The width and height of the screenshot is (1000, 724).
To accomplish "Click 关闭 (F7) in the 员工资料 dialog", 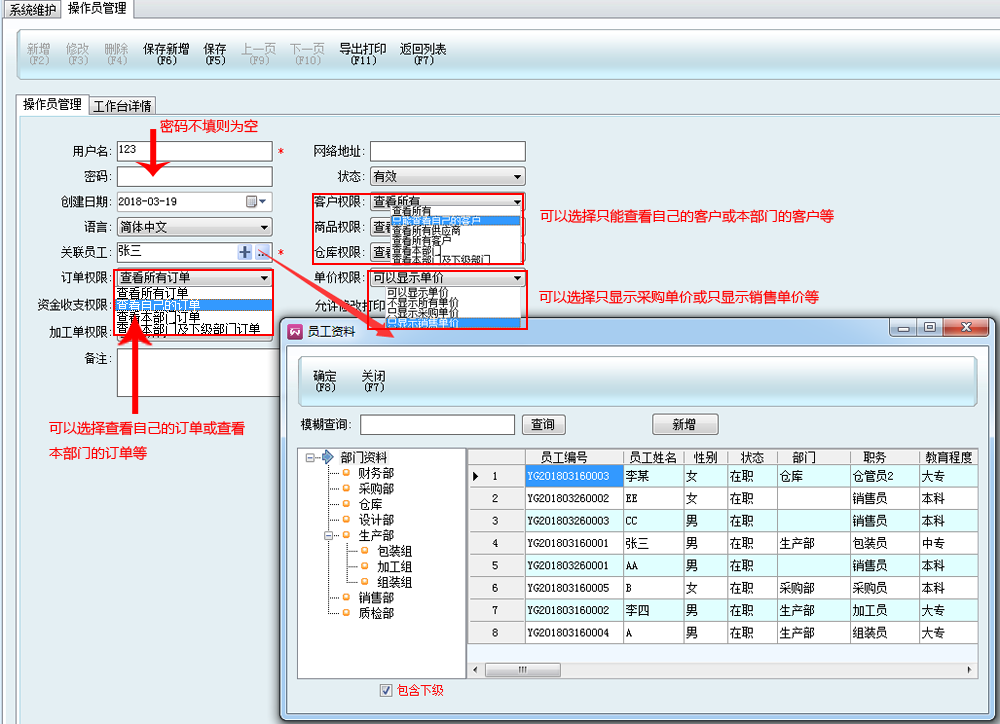I will coord(373,381).
